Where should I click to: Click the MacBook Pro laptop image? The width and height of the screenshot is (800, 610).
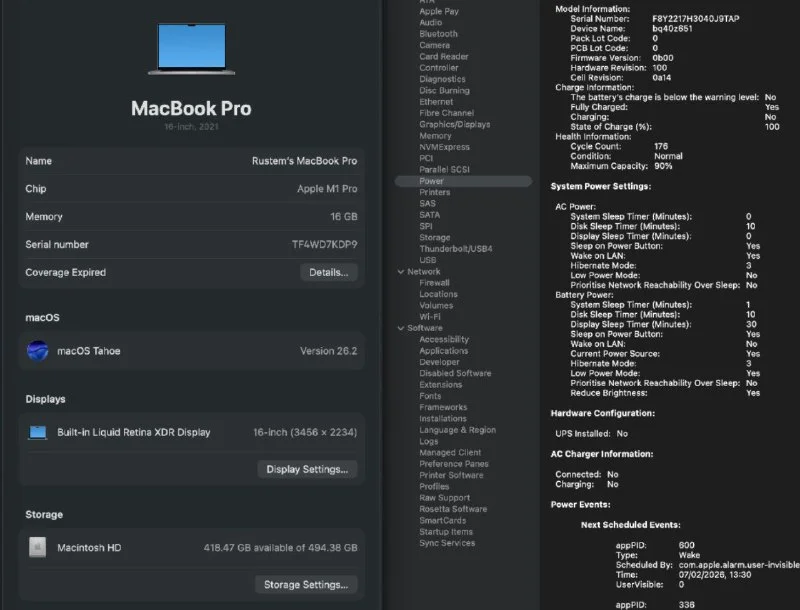193,48
